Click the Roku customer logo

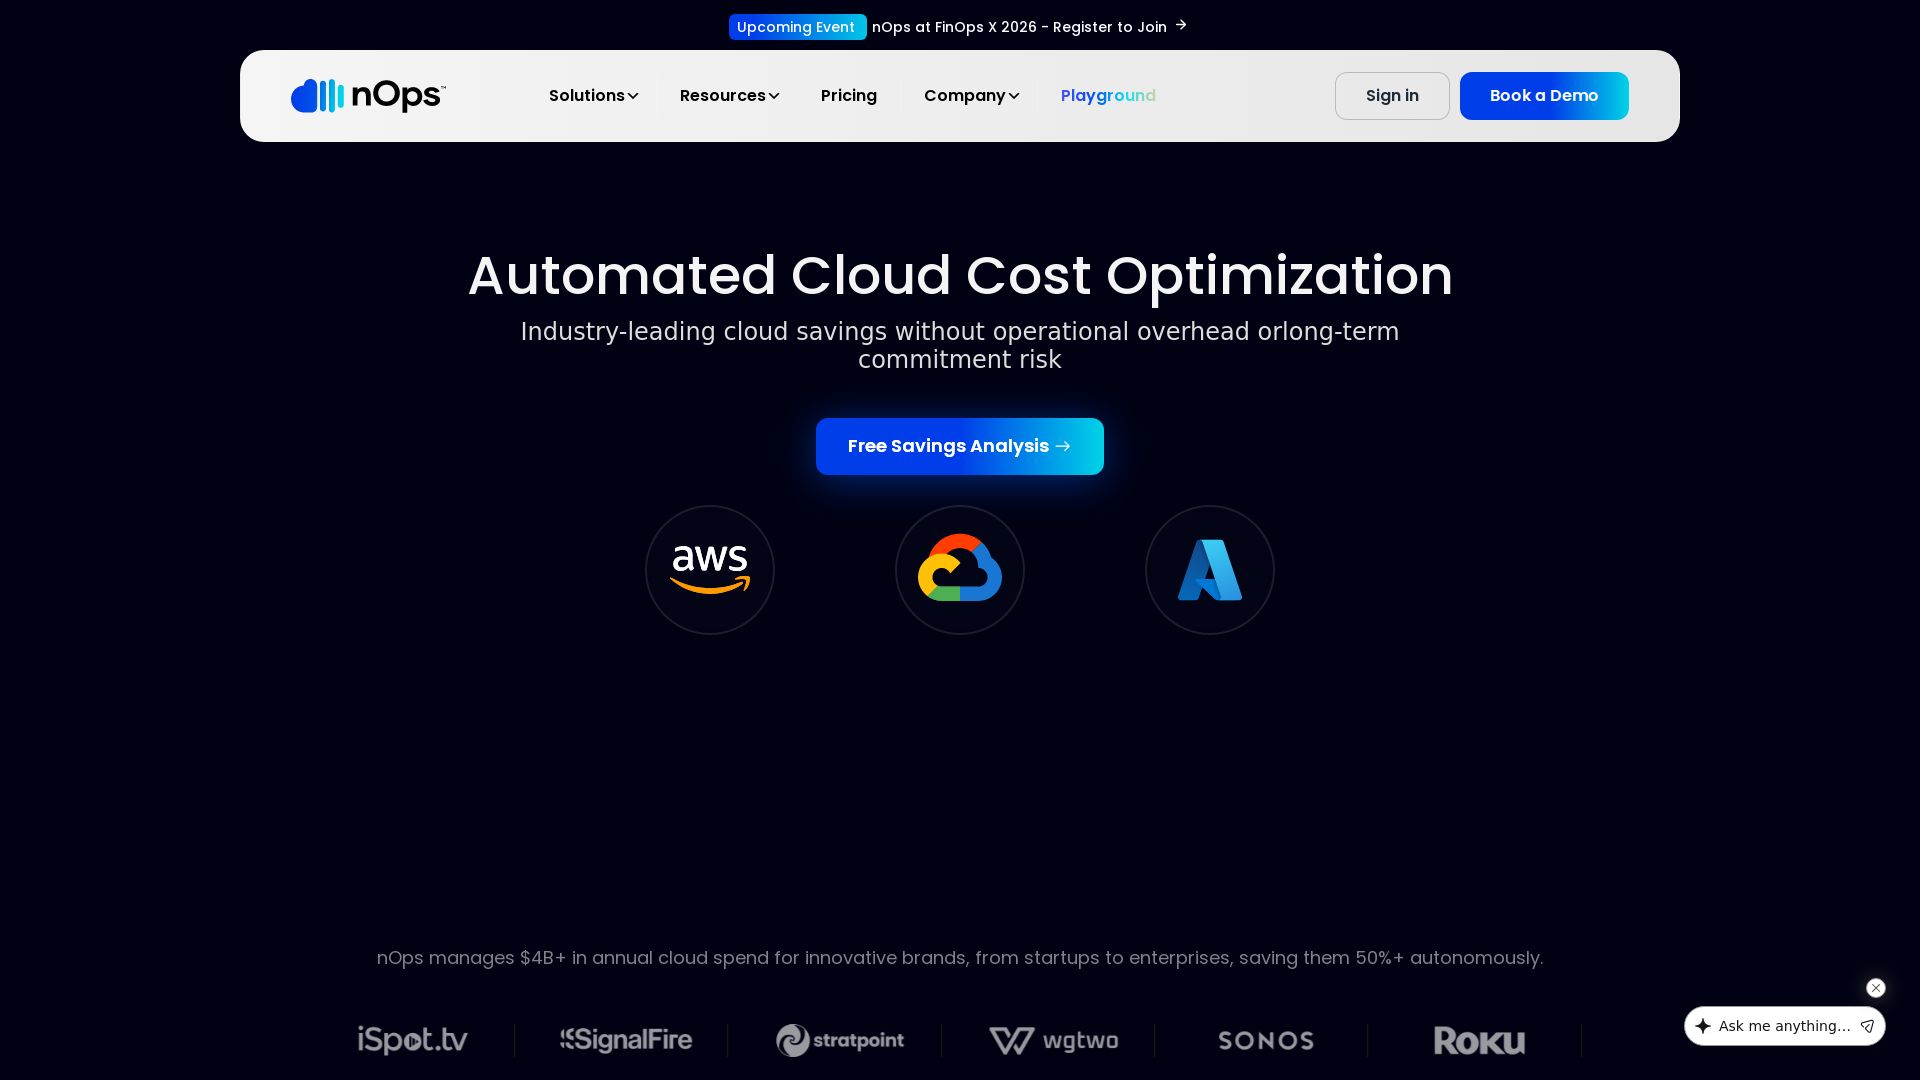(1479, 1041)
